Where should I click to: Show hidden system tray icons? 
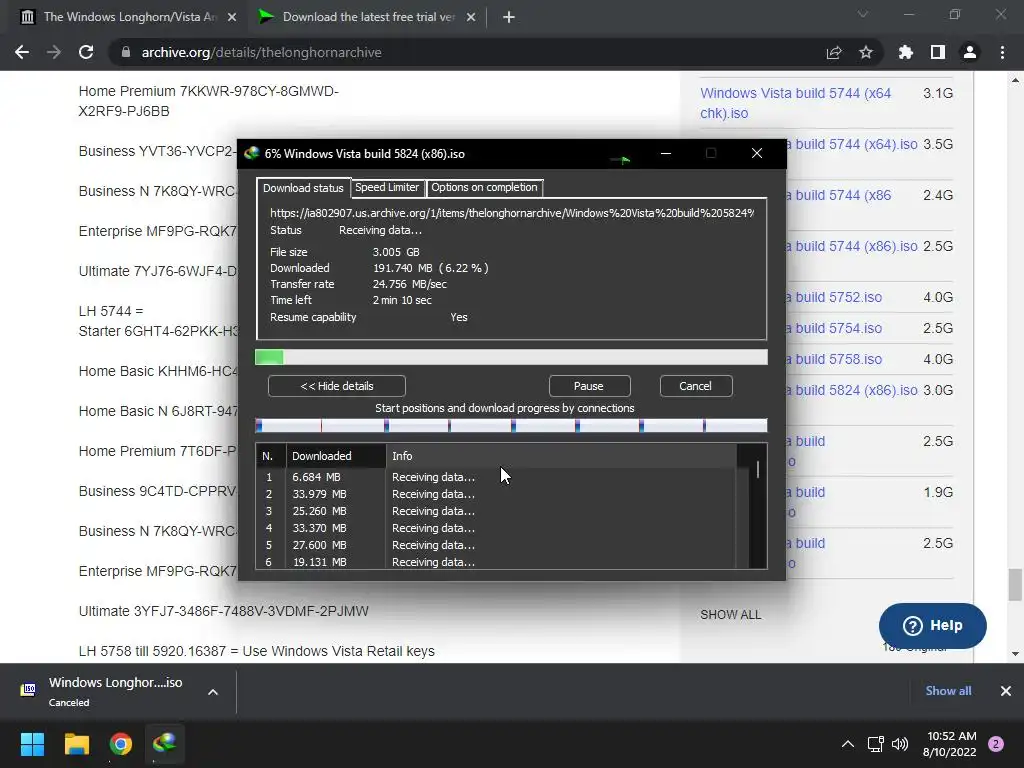pos(848,744)
